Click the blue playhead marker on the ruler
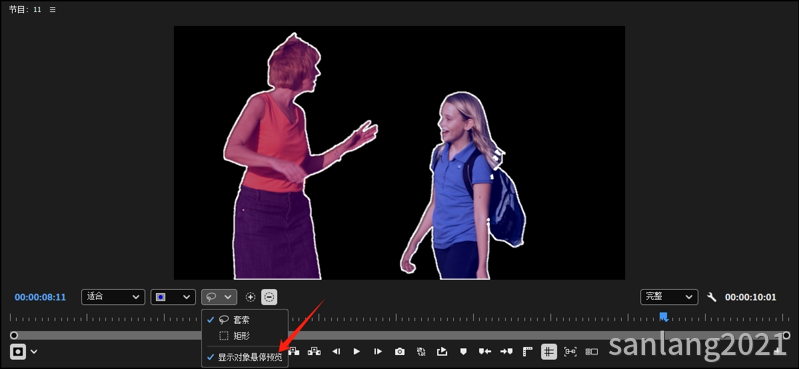 pyautogui.click(x=663, y=317)
